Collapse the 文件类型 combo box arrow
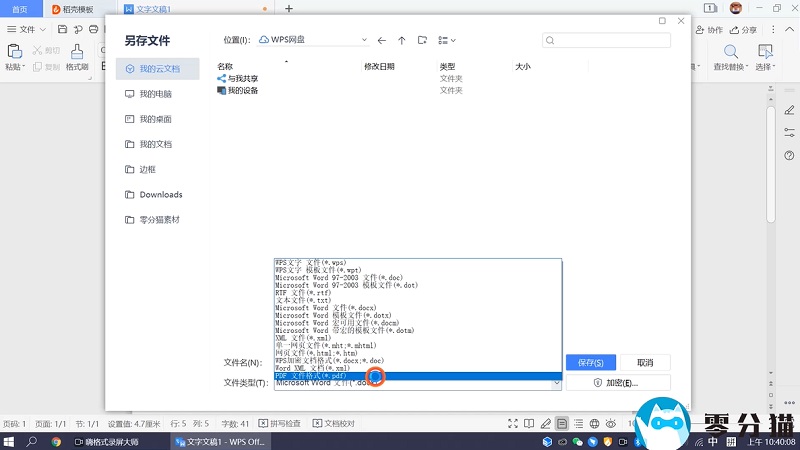The width and height of the screenshot is (800, 450). click(x=556, y=383)
